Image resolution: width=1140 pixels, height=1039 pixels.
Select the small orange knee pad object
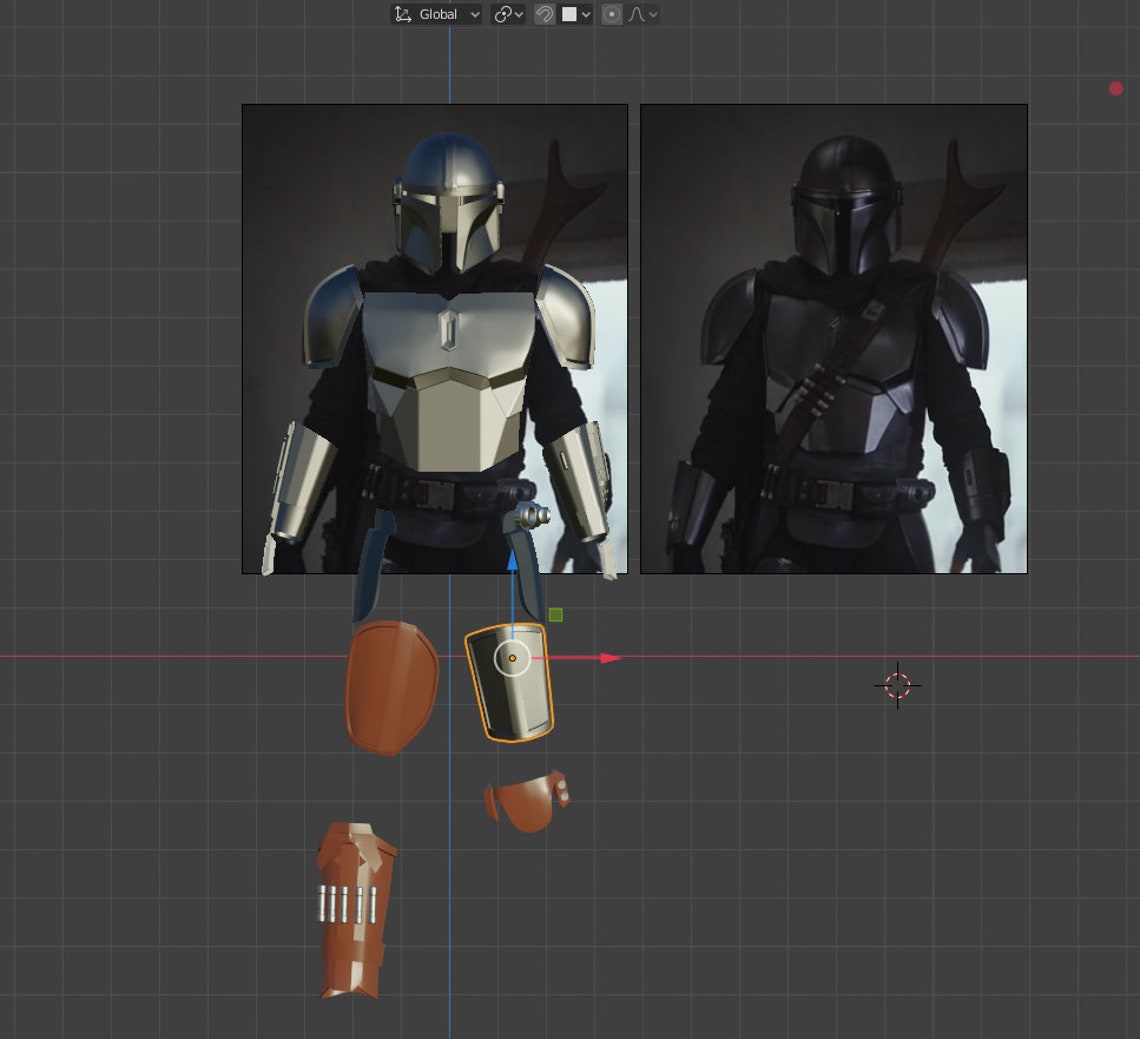click(527, 802)
